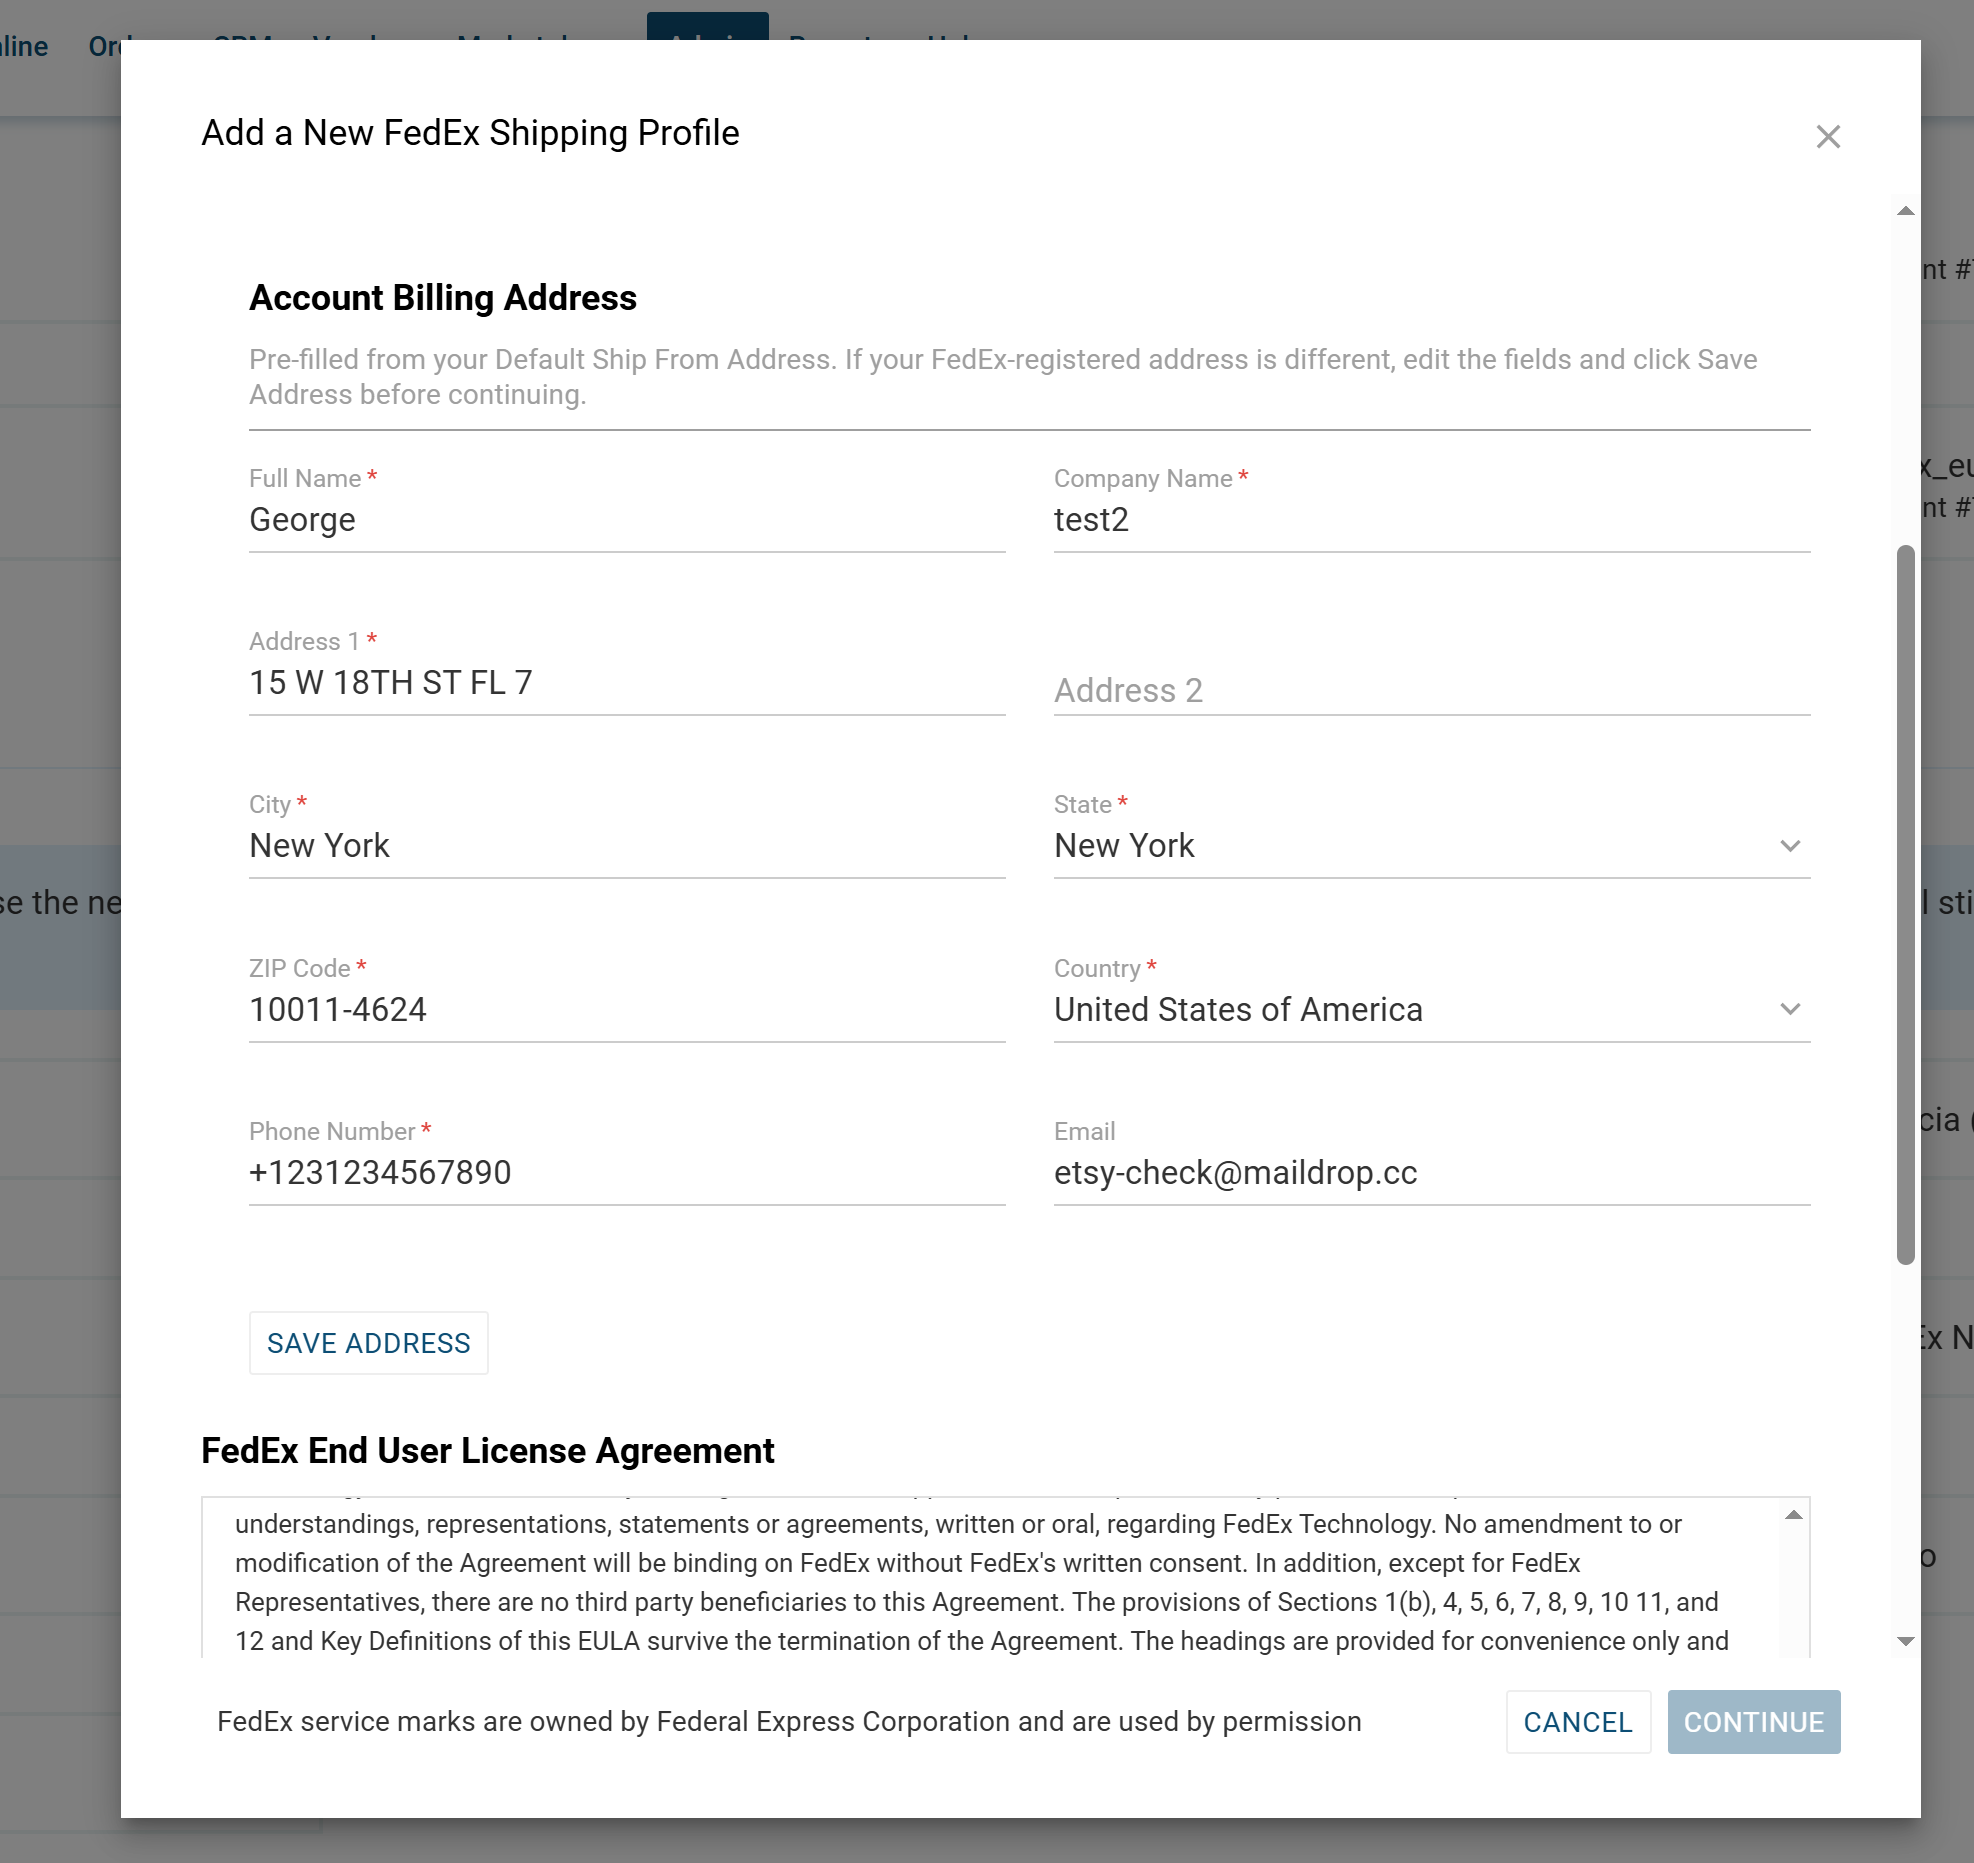Click the ZIP Code field

coord(627,1010)
